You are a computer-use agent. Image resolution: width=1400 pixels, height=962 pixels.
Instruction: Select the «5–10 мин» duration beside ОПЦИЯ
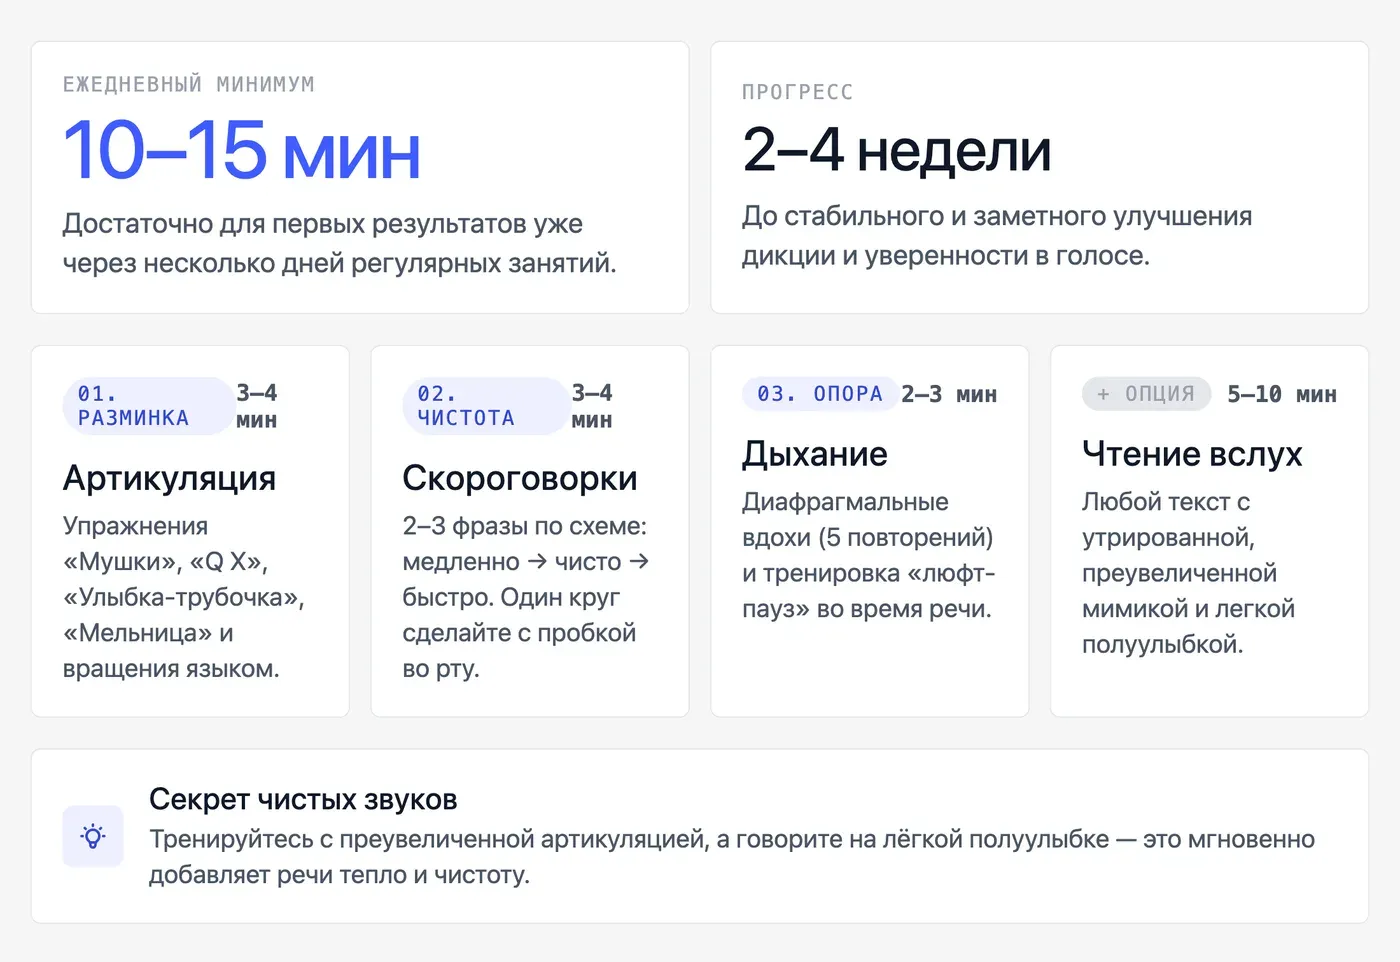point(1282,394)
